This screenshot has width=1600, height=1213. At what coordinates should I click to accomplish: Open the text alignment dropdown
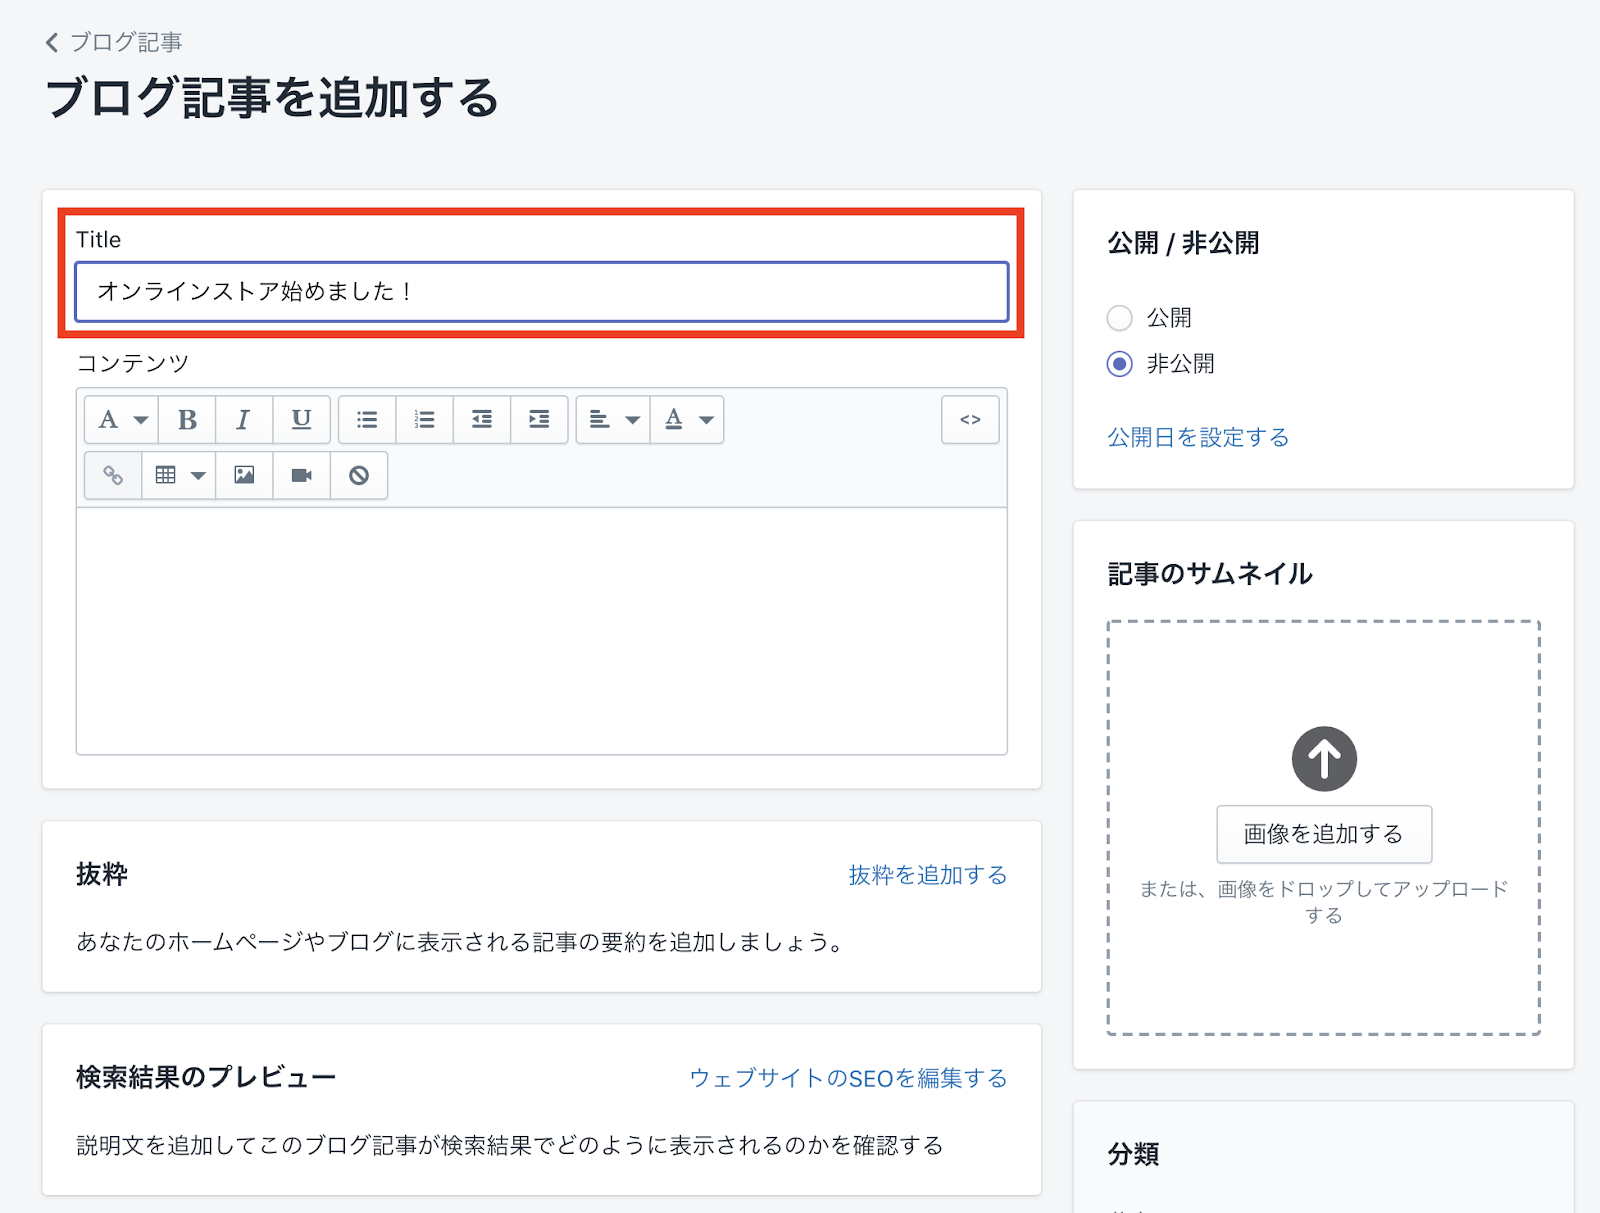613,420
